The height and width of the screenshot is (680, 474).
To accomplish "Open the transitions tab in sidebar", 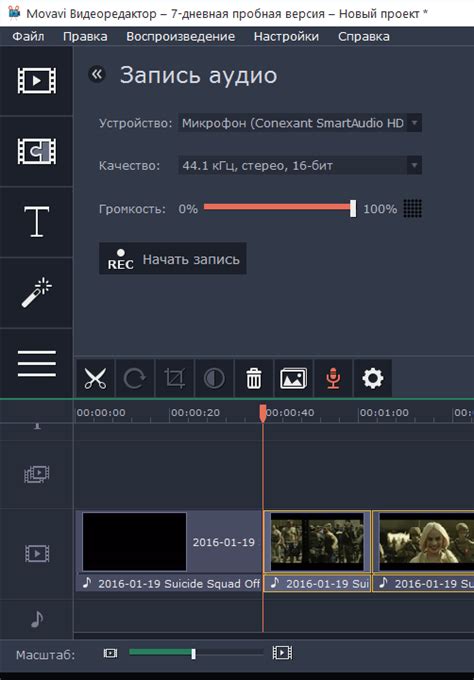I will click(x=36, y=151).
